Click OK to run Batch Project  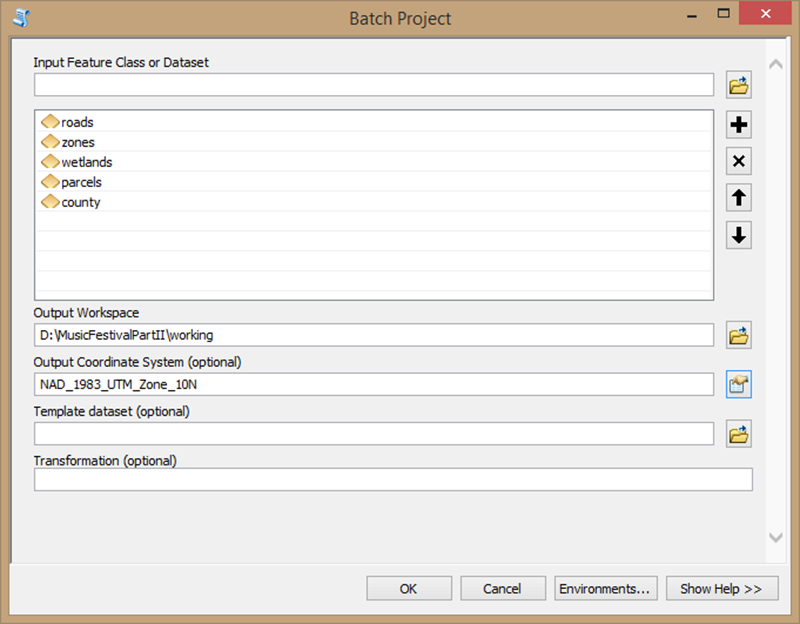(408, 588)
